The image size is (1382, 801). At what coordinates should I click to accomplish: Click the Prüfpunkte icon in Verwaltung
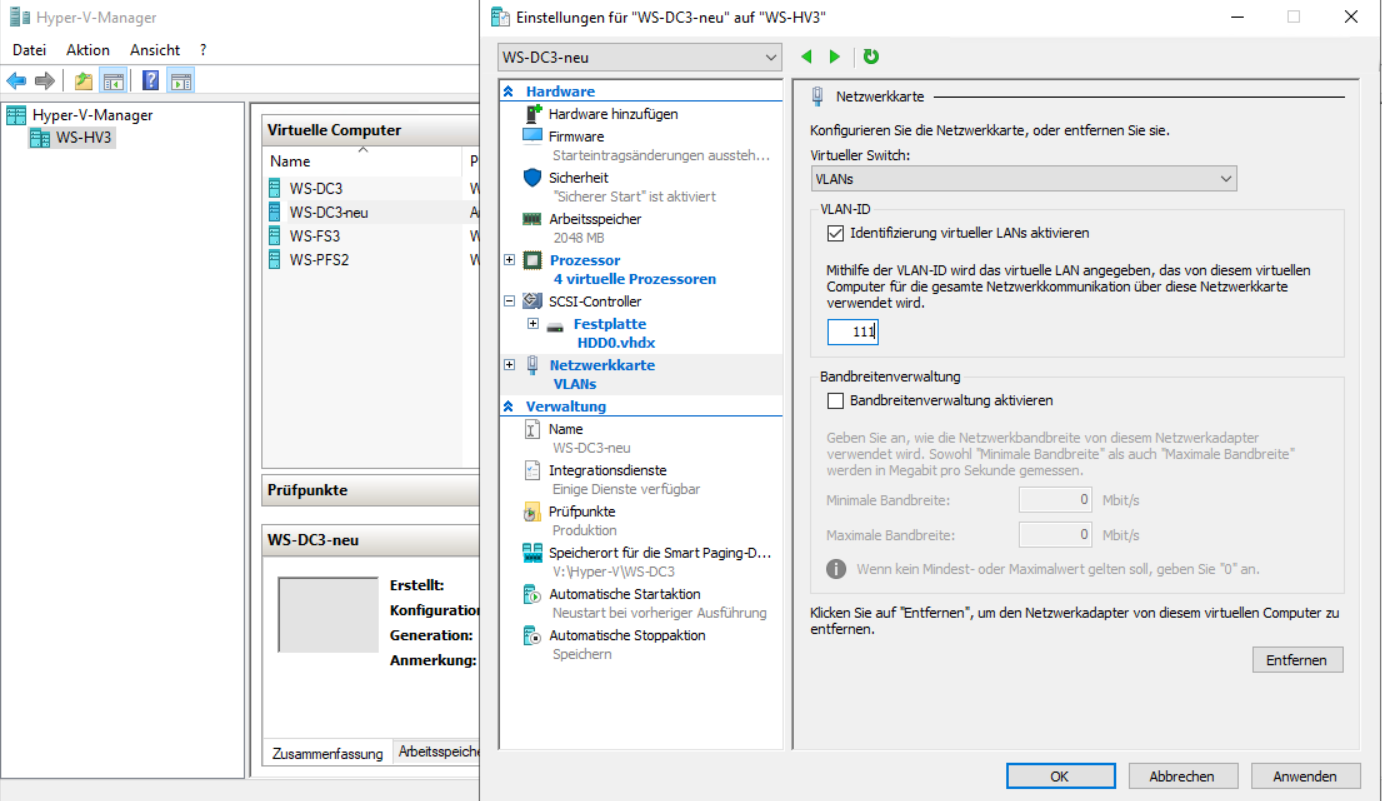click(532, 512)
